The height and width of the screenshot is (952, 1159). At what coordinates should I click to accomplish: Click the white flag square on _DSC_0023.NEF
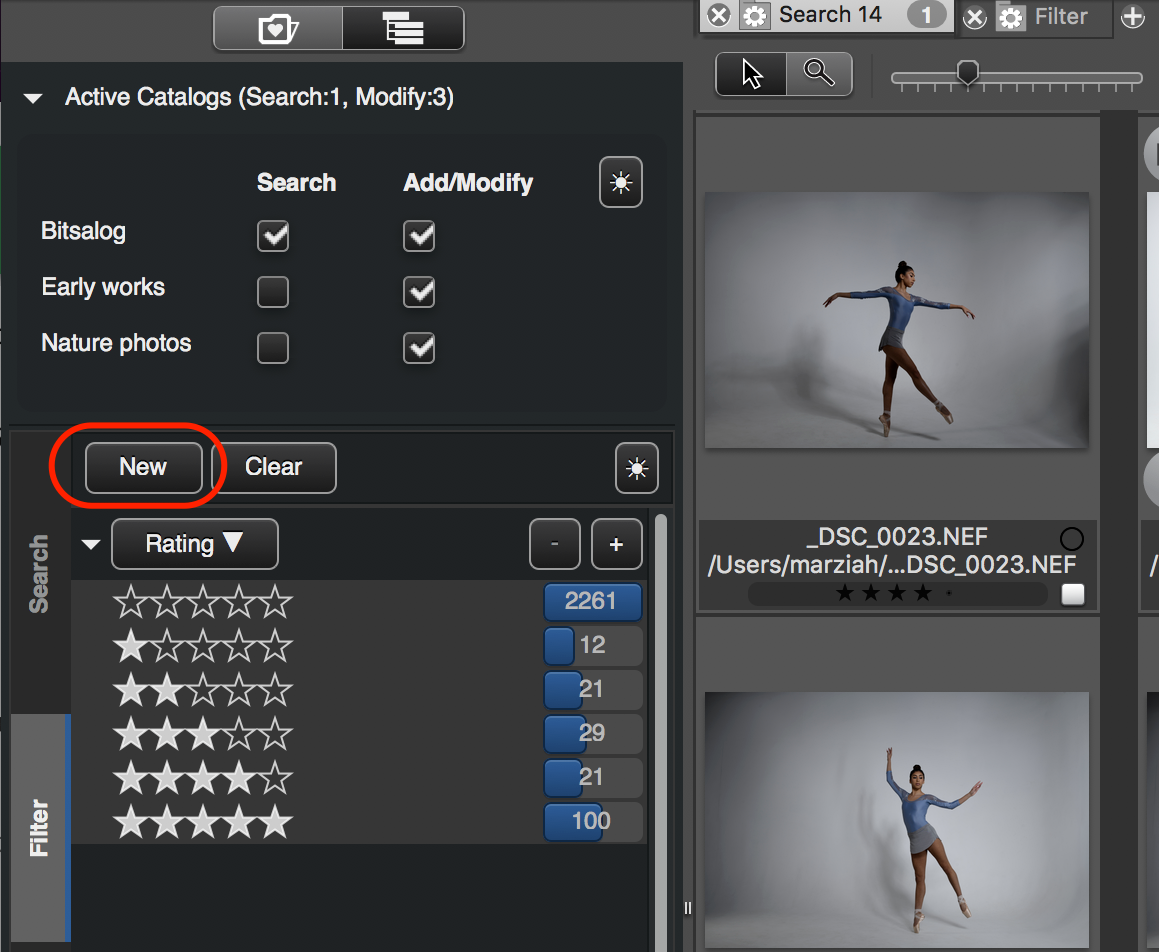pos(1073,594)
